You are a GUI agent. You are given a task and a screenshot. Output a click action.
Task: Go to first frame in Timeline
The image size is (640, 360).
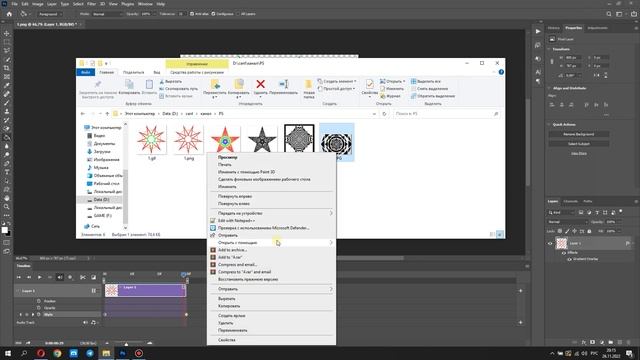coord(18,277)
